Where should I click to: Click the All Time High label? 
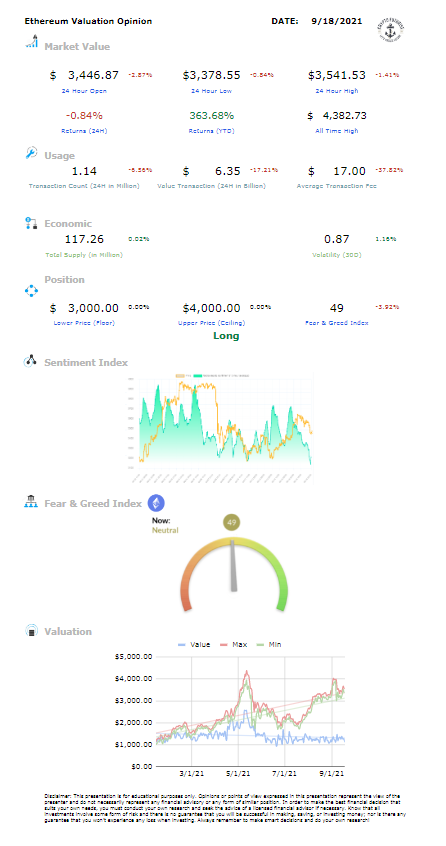(x=337, y=131)
